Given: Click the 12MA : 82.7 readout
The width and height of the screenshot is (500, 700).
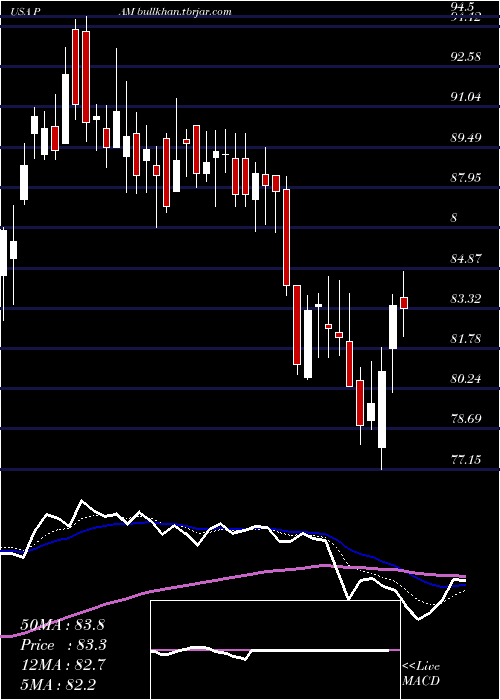Looking at the screenshot, I should 63,664.
